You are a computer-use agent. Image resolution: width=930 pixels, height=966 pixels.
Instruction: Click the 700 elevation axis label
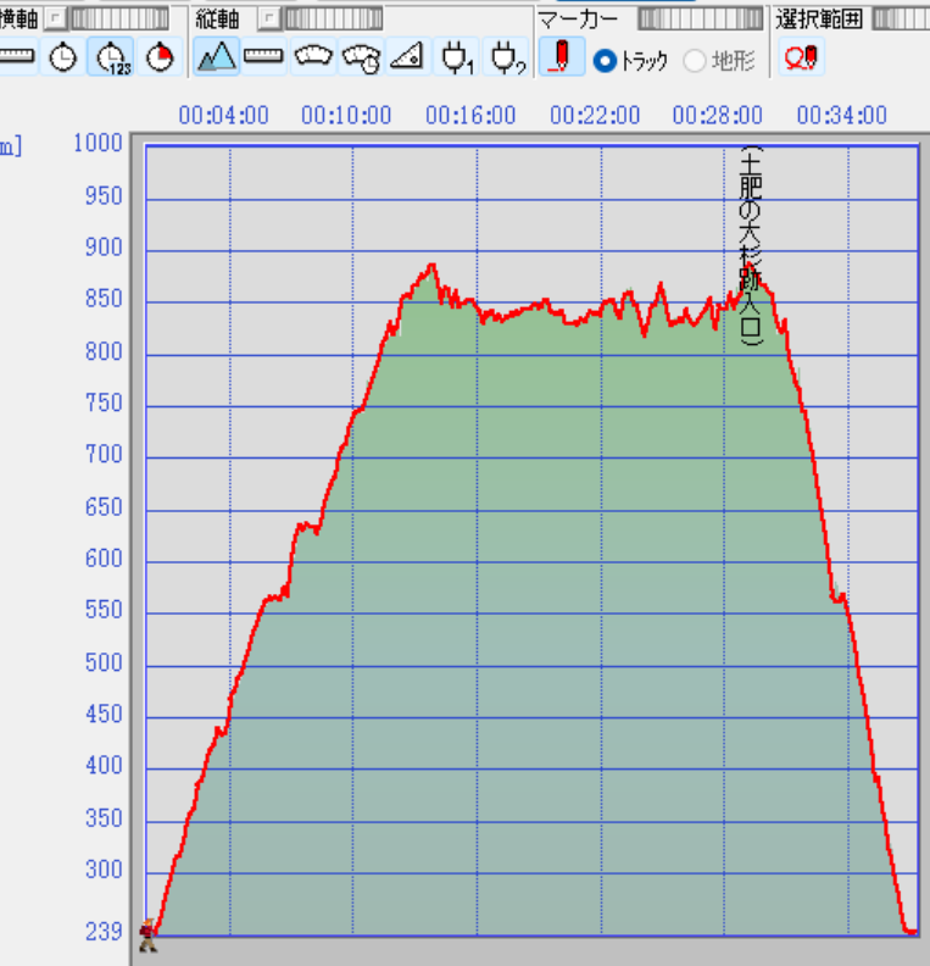pyautogui.click(x=103, y=454)
